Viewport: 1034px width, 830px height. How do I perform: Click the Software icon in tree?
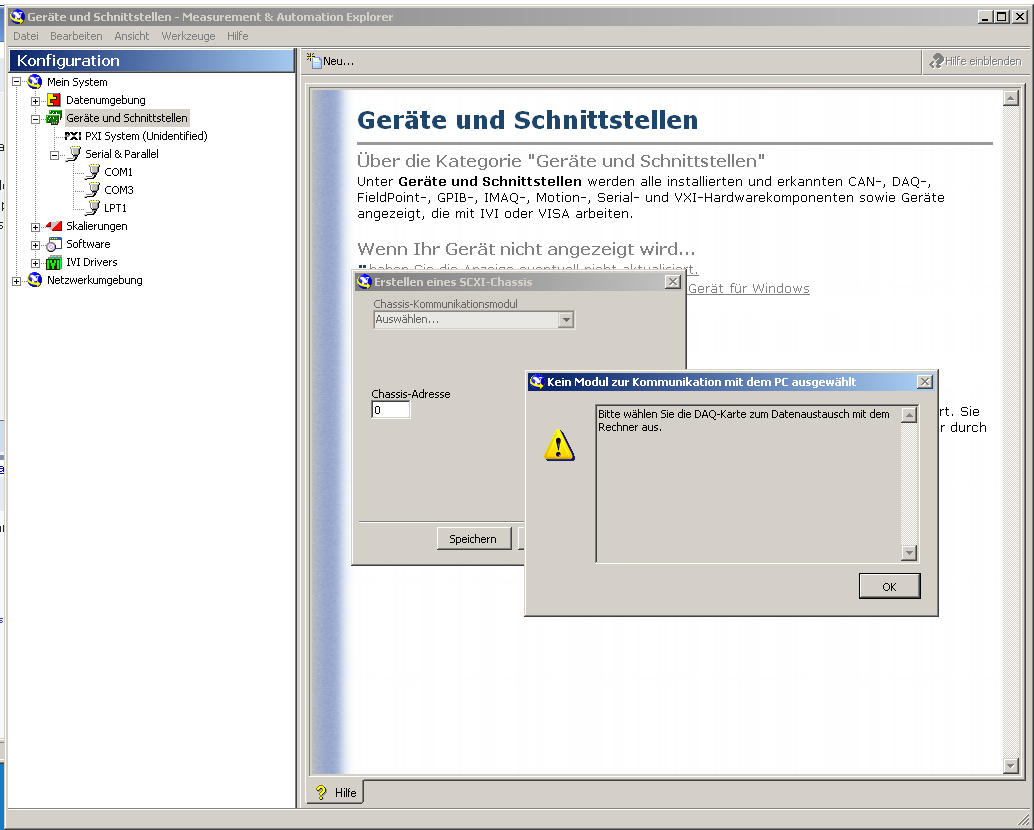point(54,245)
